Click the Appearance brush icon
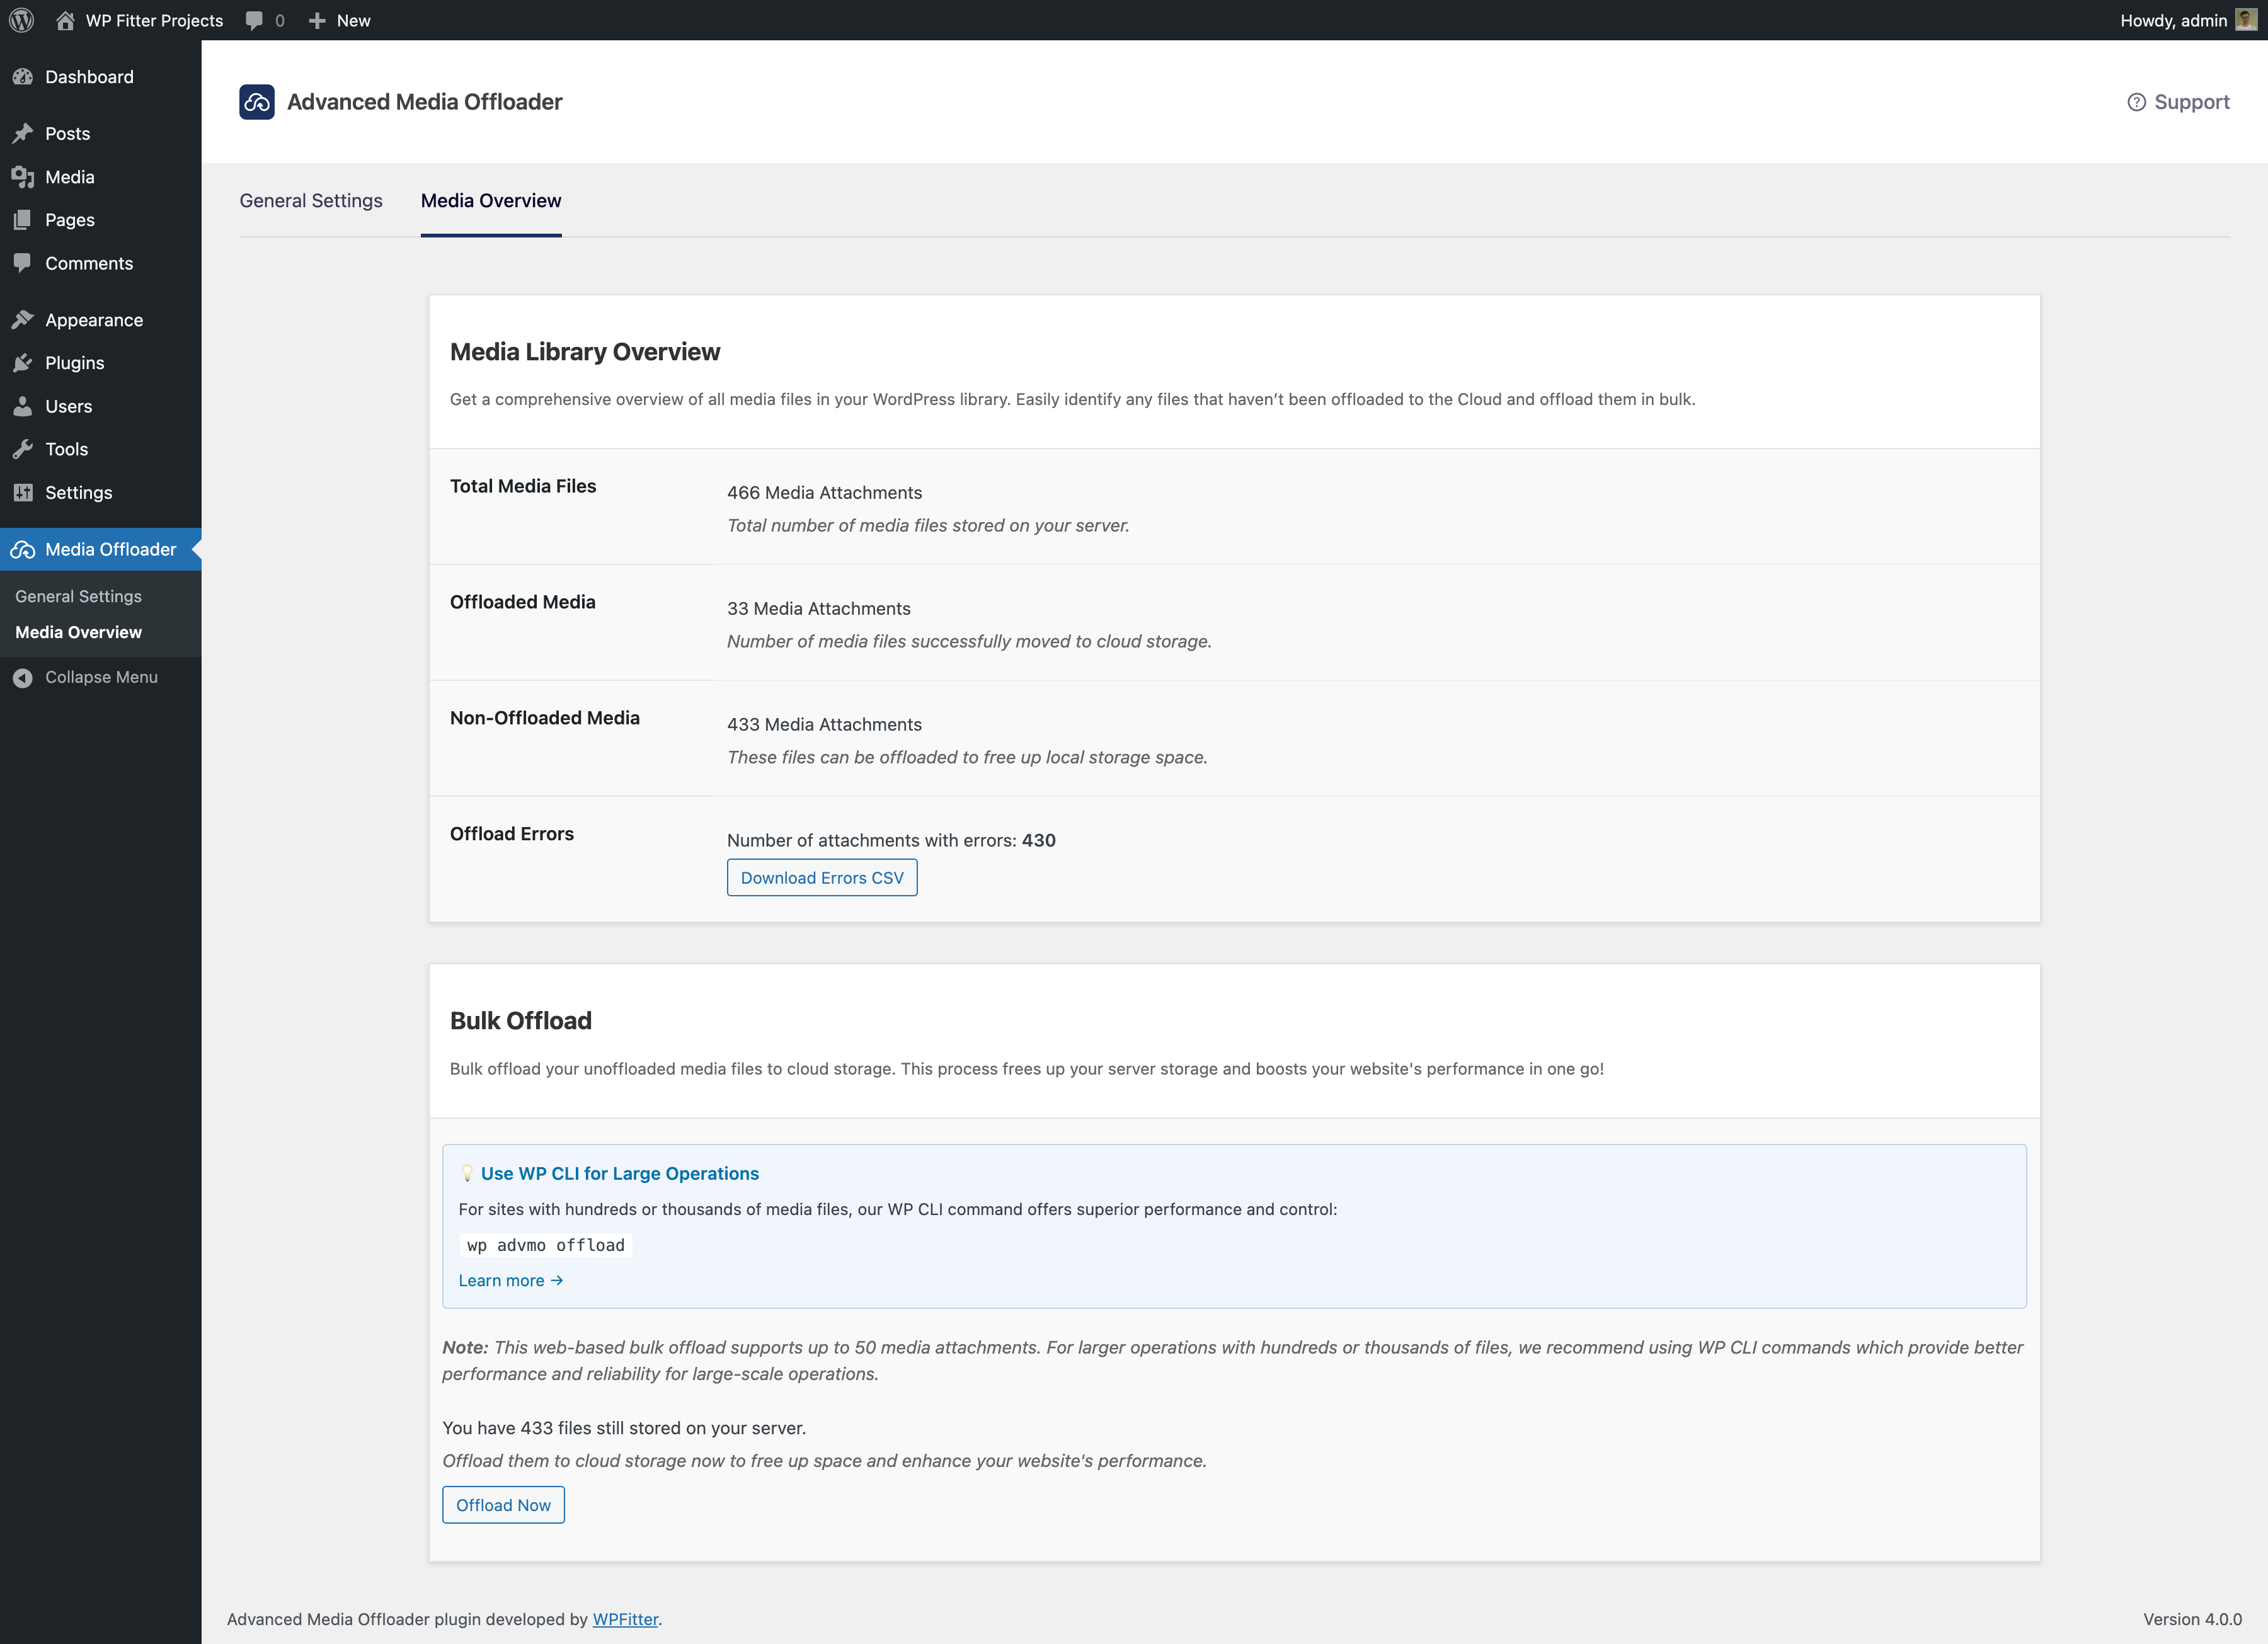 pyautogui.click(x=23, y=320)
